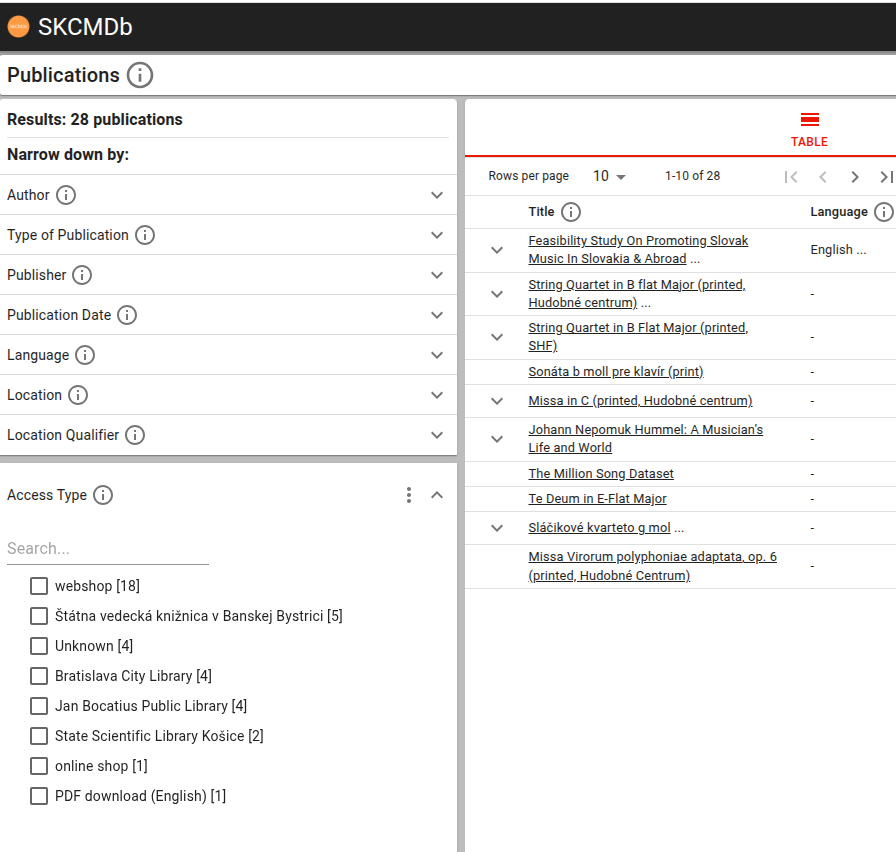Click info icon next to Author filter

coord(66,195)
